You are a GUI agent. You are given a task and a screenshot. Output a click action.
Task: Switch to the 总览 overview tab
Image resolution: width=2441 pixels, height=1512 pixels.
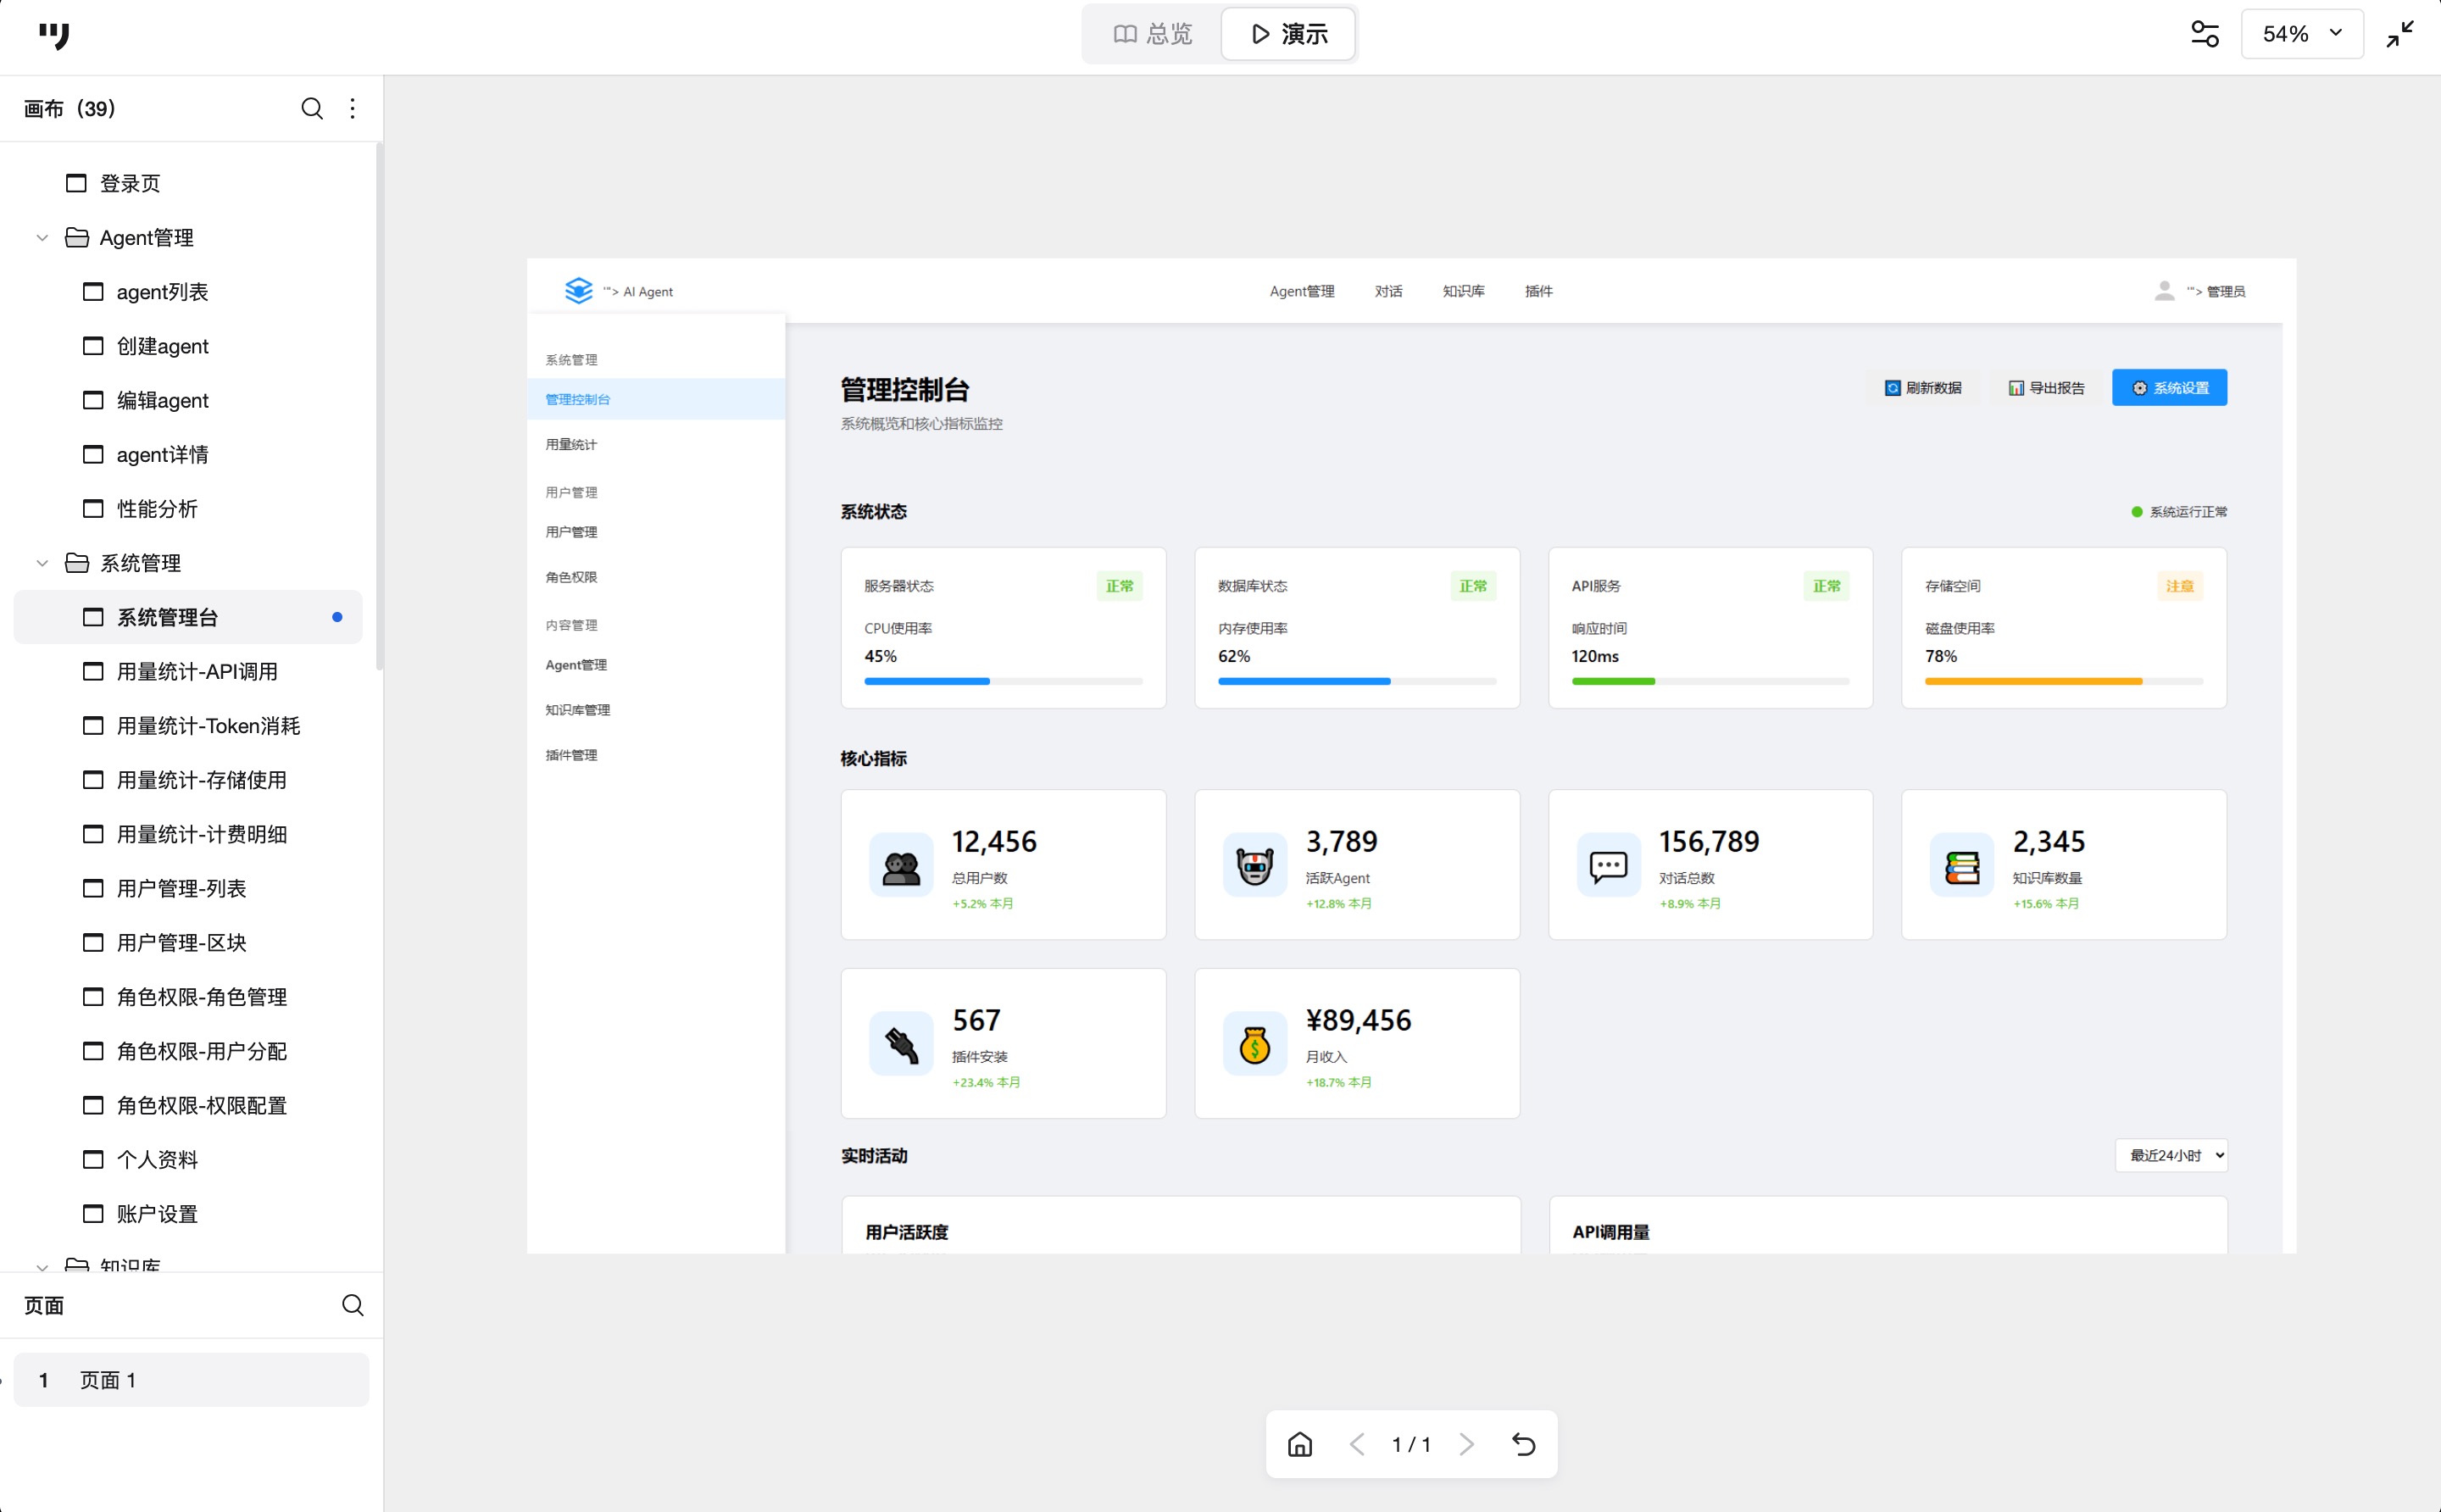(x=1153, y=34)
